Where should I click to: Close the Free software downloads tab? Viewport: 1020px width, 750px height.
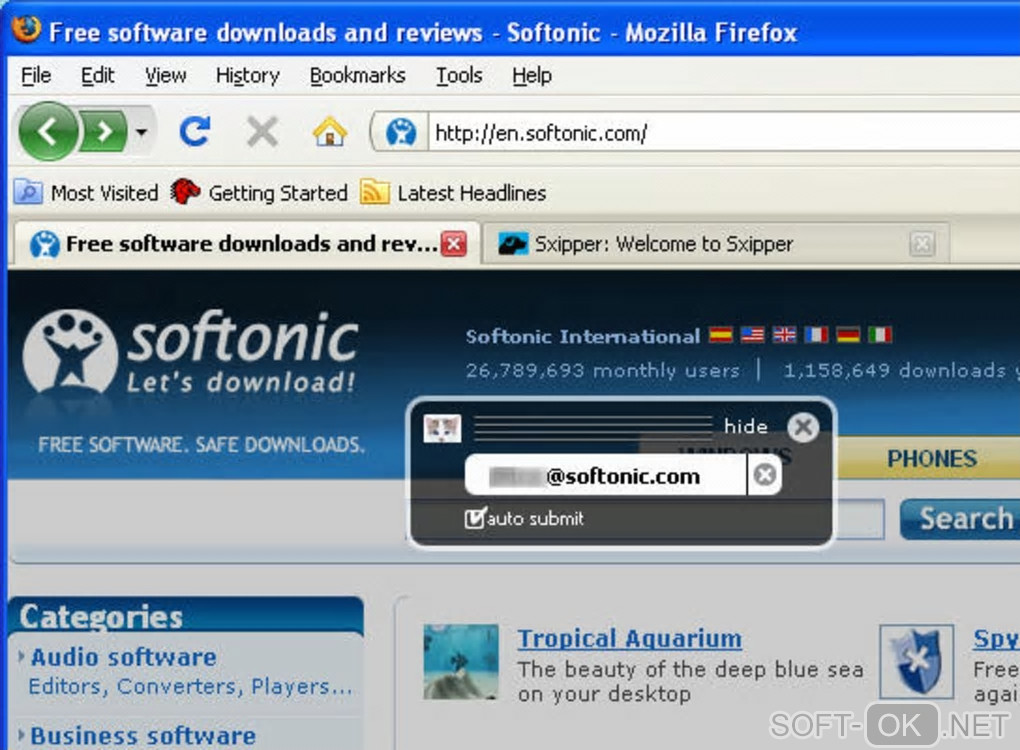pyautogui.click(x=454, y=244)
